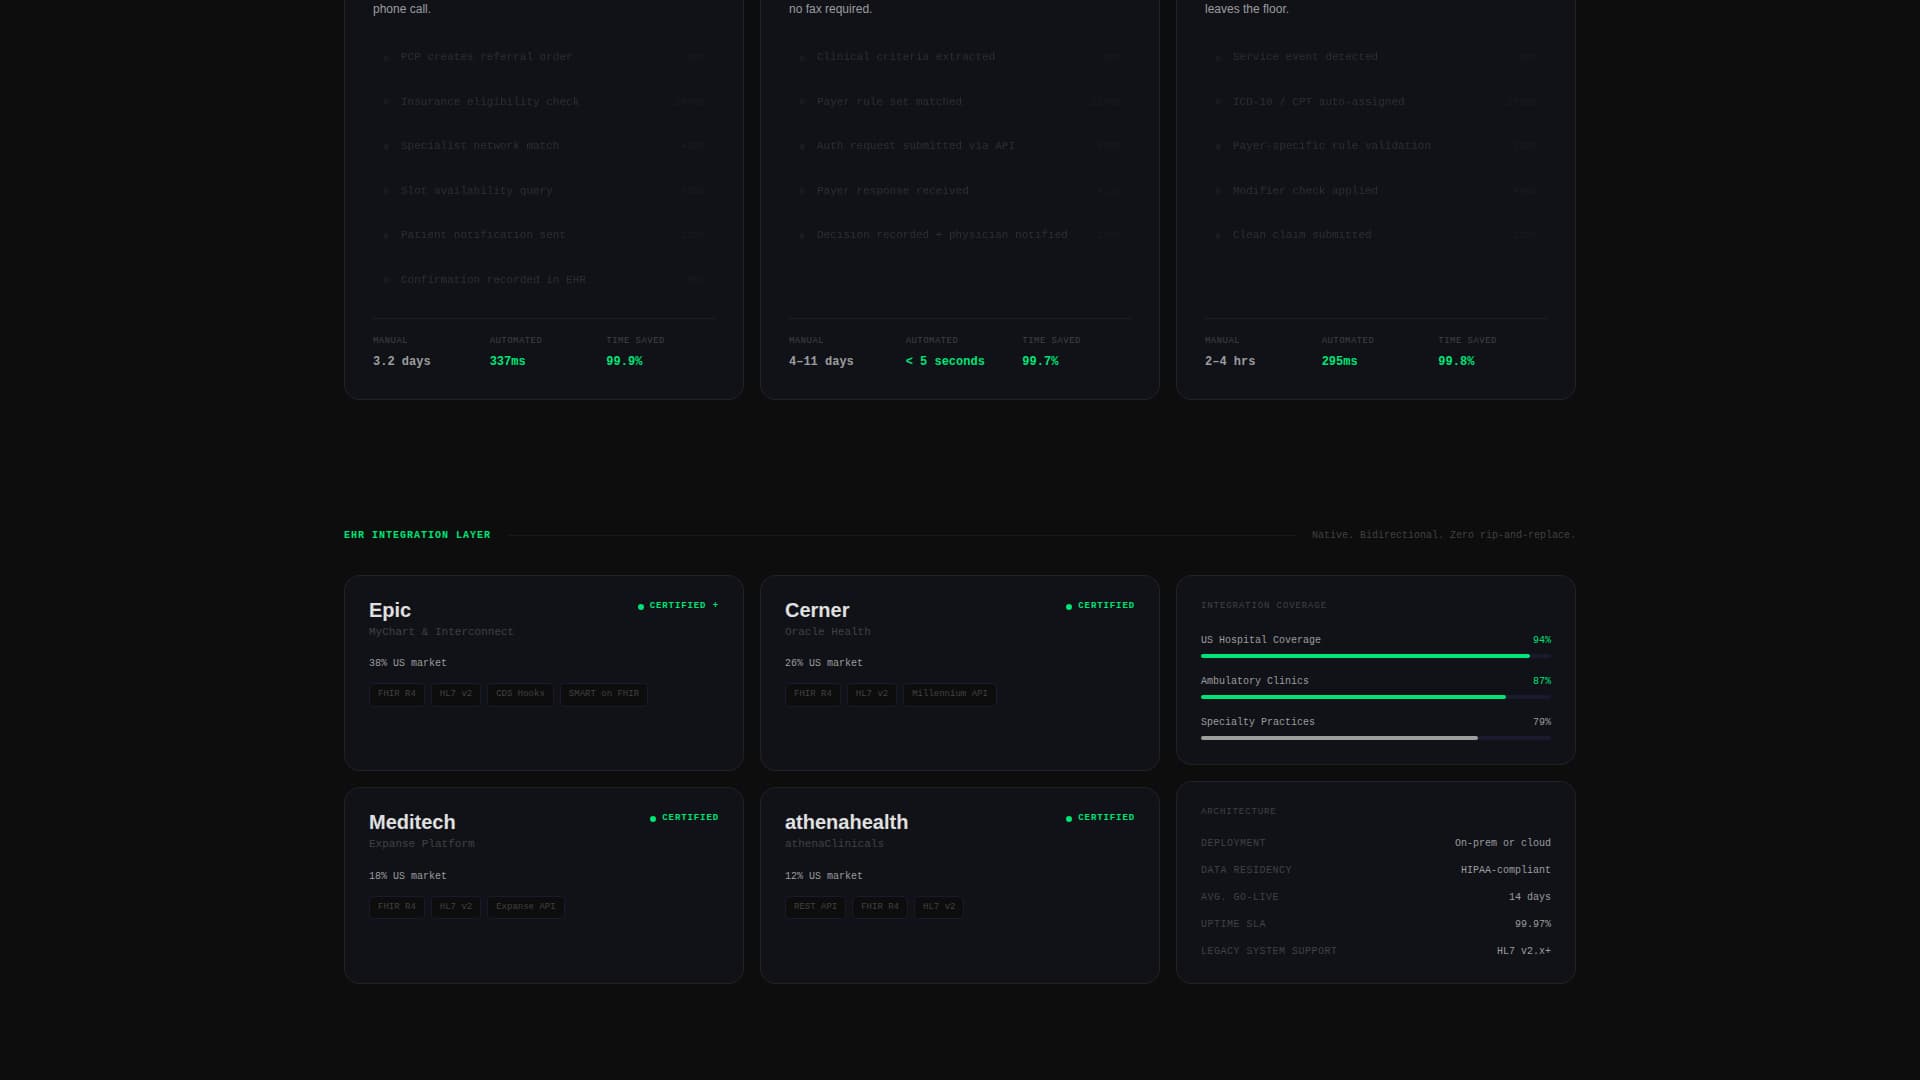Click the 'MyChart & Interconnect' subtitle

[x=441, y=632]
